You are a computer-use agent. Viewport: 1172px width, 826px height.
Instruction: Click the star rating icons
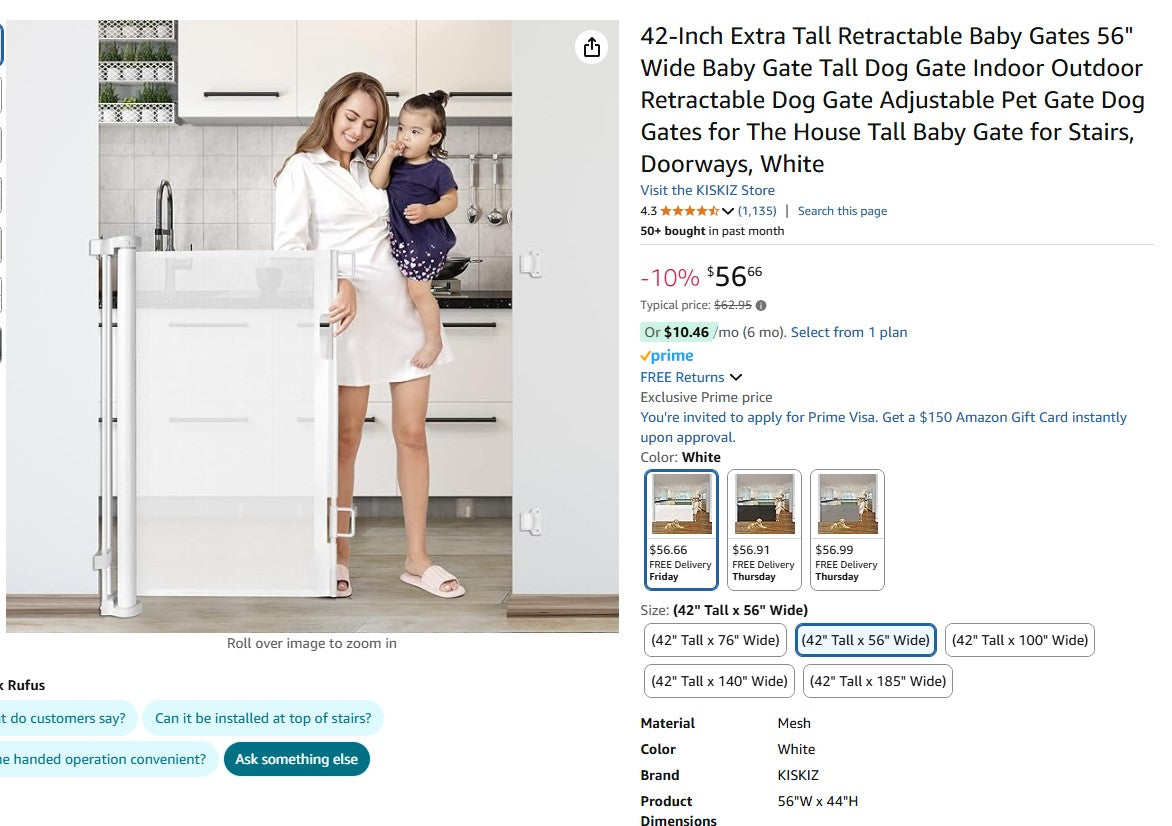pos(689,211)
